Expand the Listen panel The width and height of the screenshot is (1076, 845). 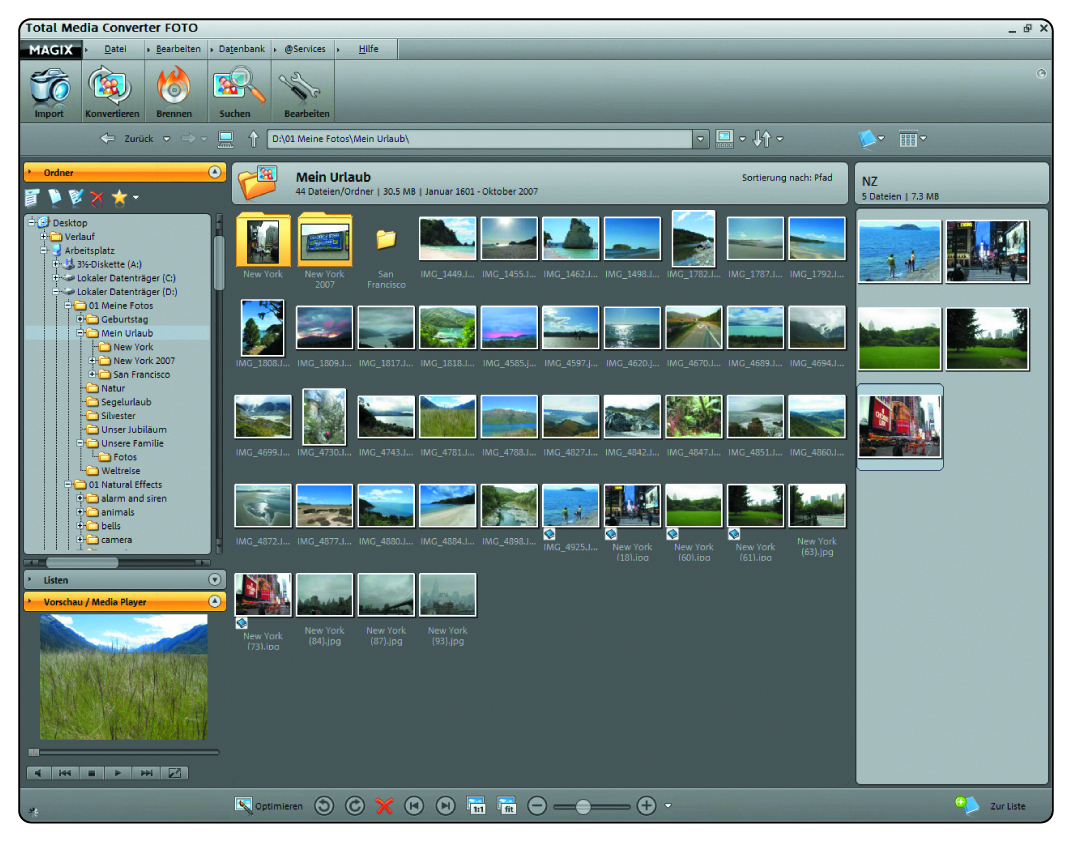click(x=214, y=580)
